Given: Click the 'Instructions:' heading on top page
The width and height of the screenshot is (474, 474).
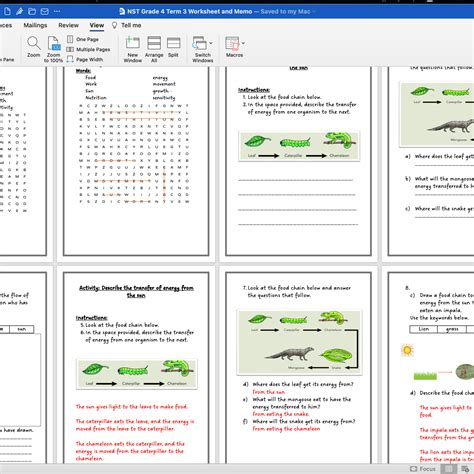Looking at the screenshot, I should (x=254, y=90).
